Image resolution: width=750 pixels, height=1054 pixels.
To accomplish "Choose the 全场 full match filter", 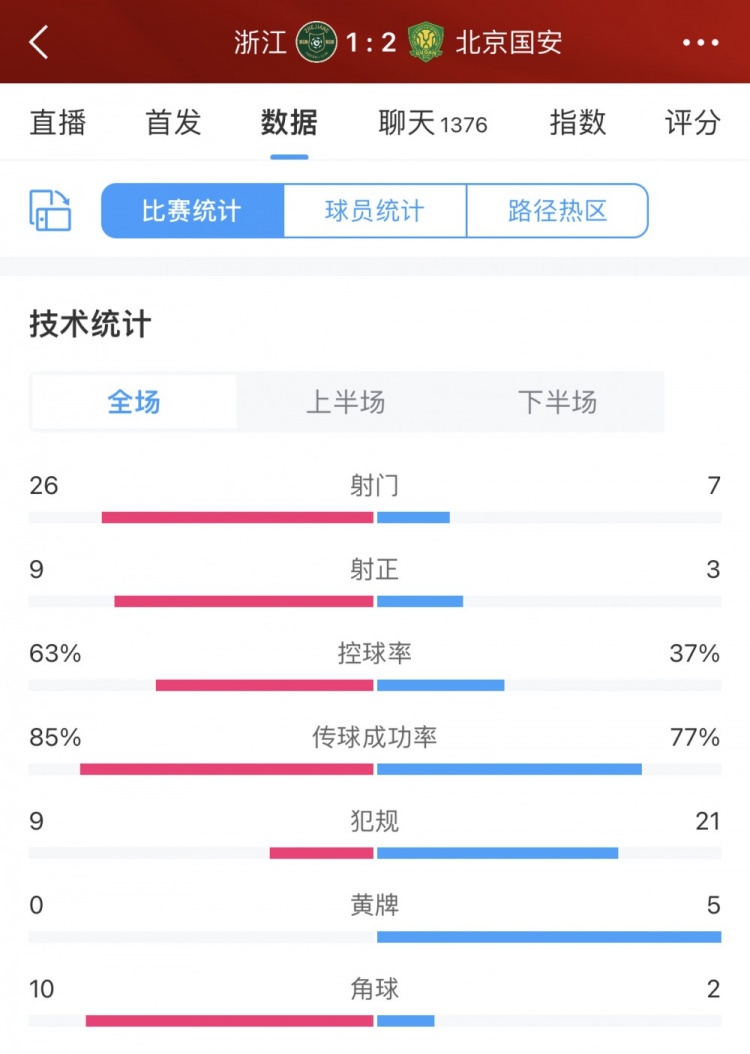I will click(x=134, y=402).
